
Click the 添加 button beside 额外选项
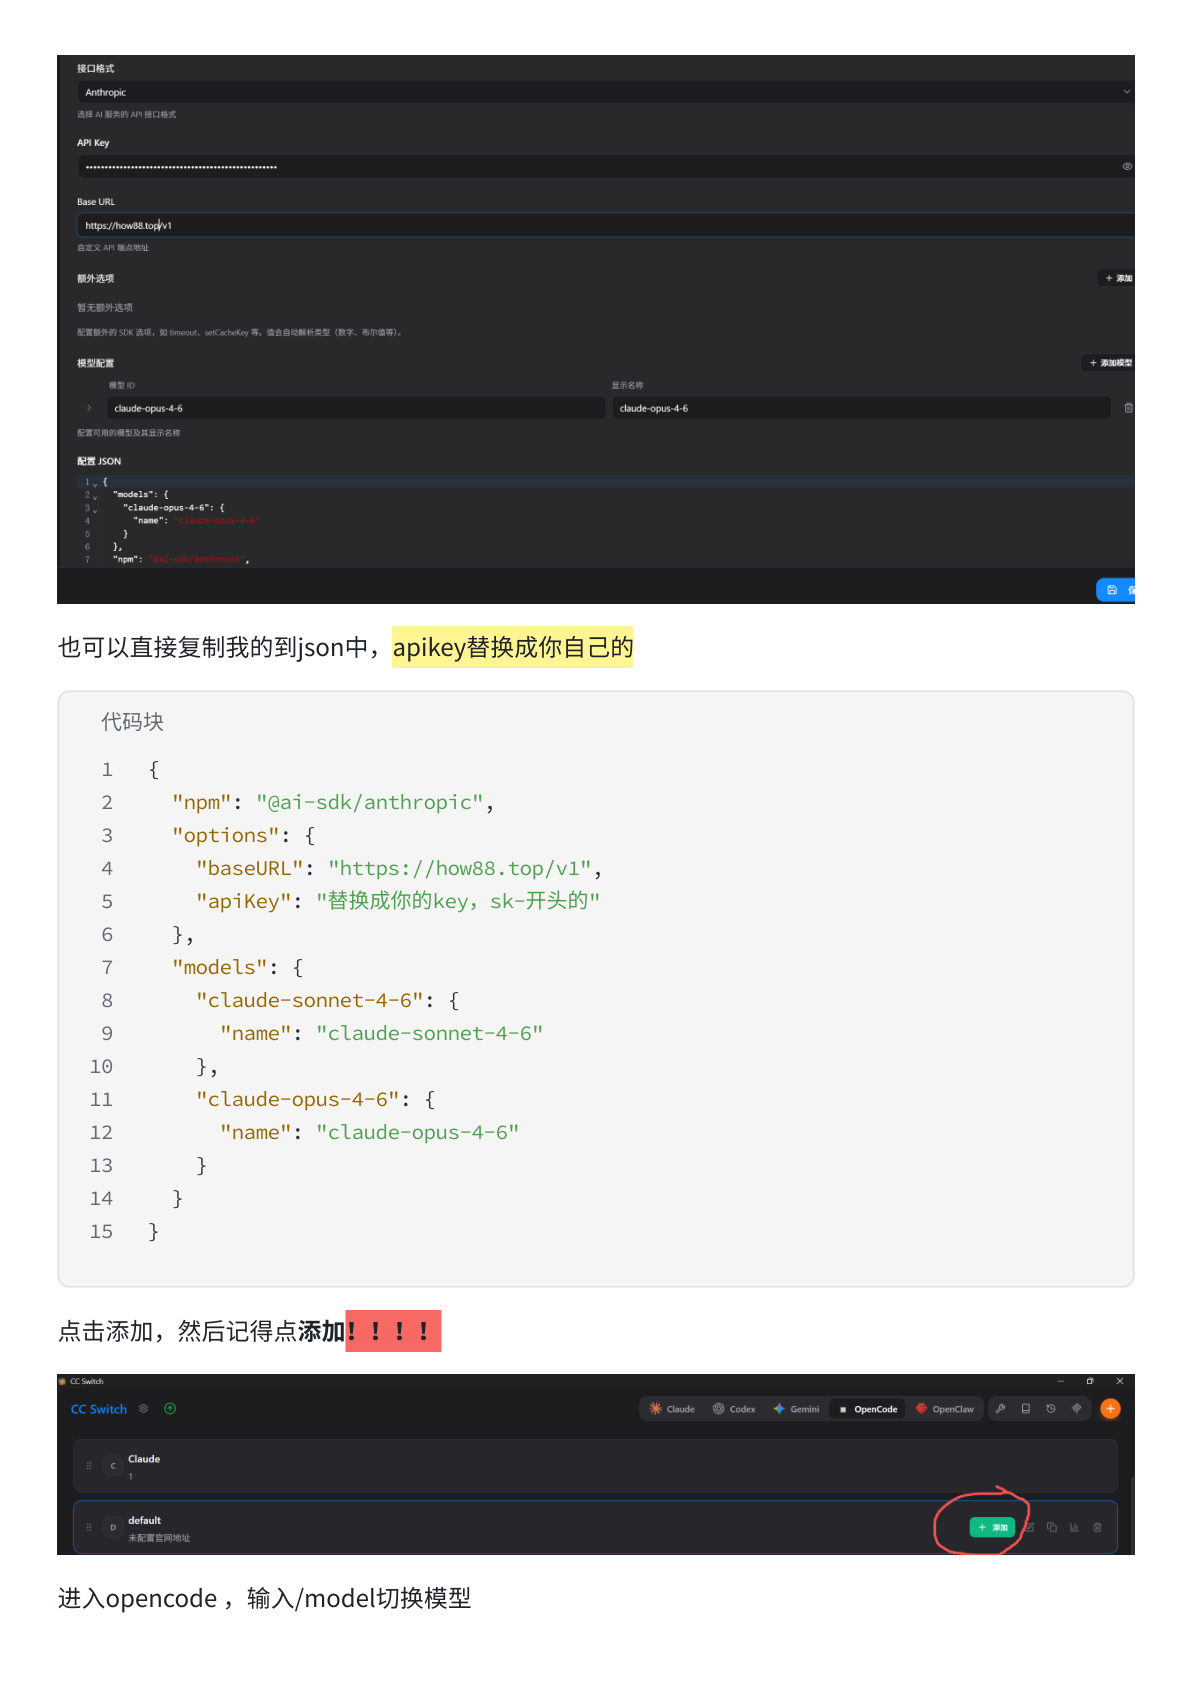tap(1118, 278)
